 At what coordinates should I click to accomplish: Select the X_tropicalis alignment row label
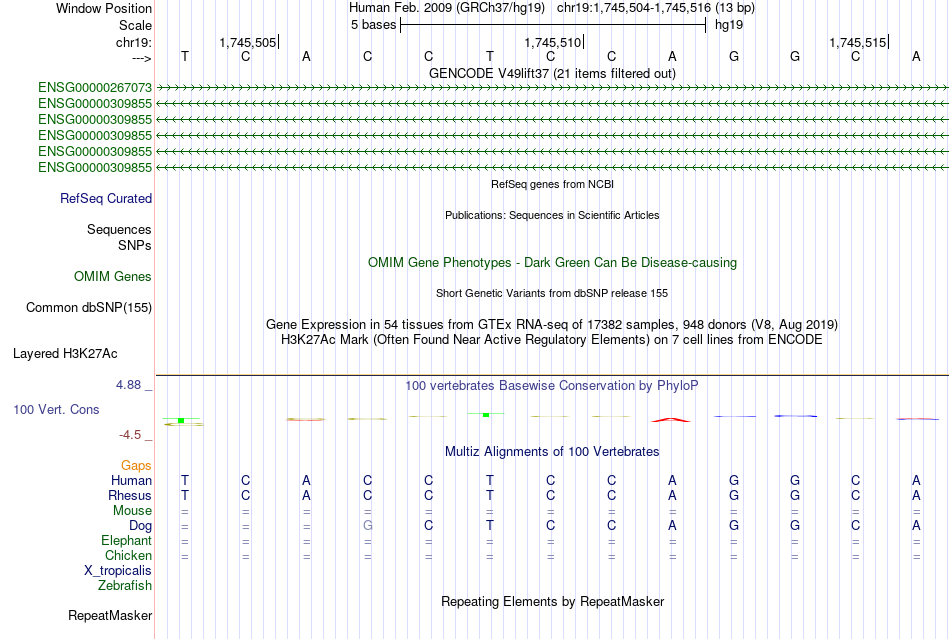[118, 571]
